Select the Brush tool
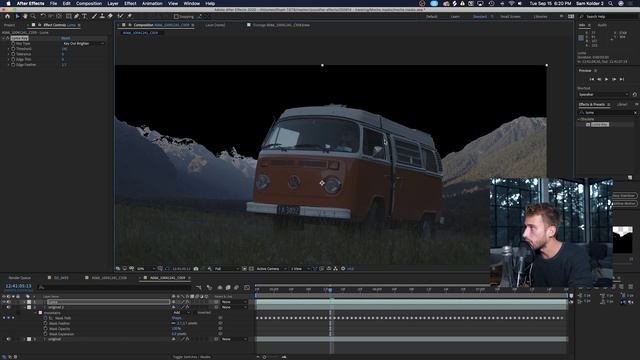This screenshot has height=360, width=640. click(94, 16)
